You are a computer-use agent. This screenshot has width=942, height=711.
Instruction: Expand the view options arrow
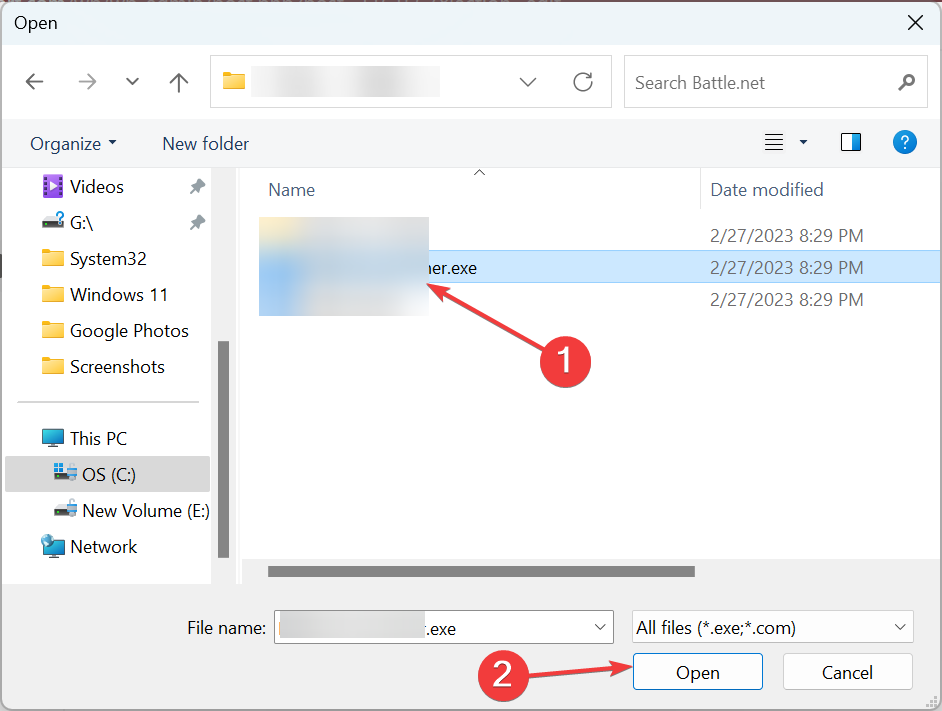coord(803,142)
